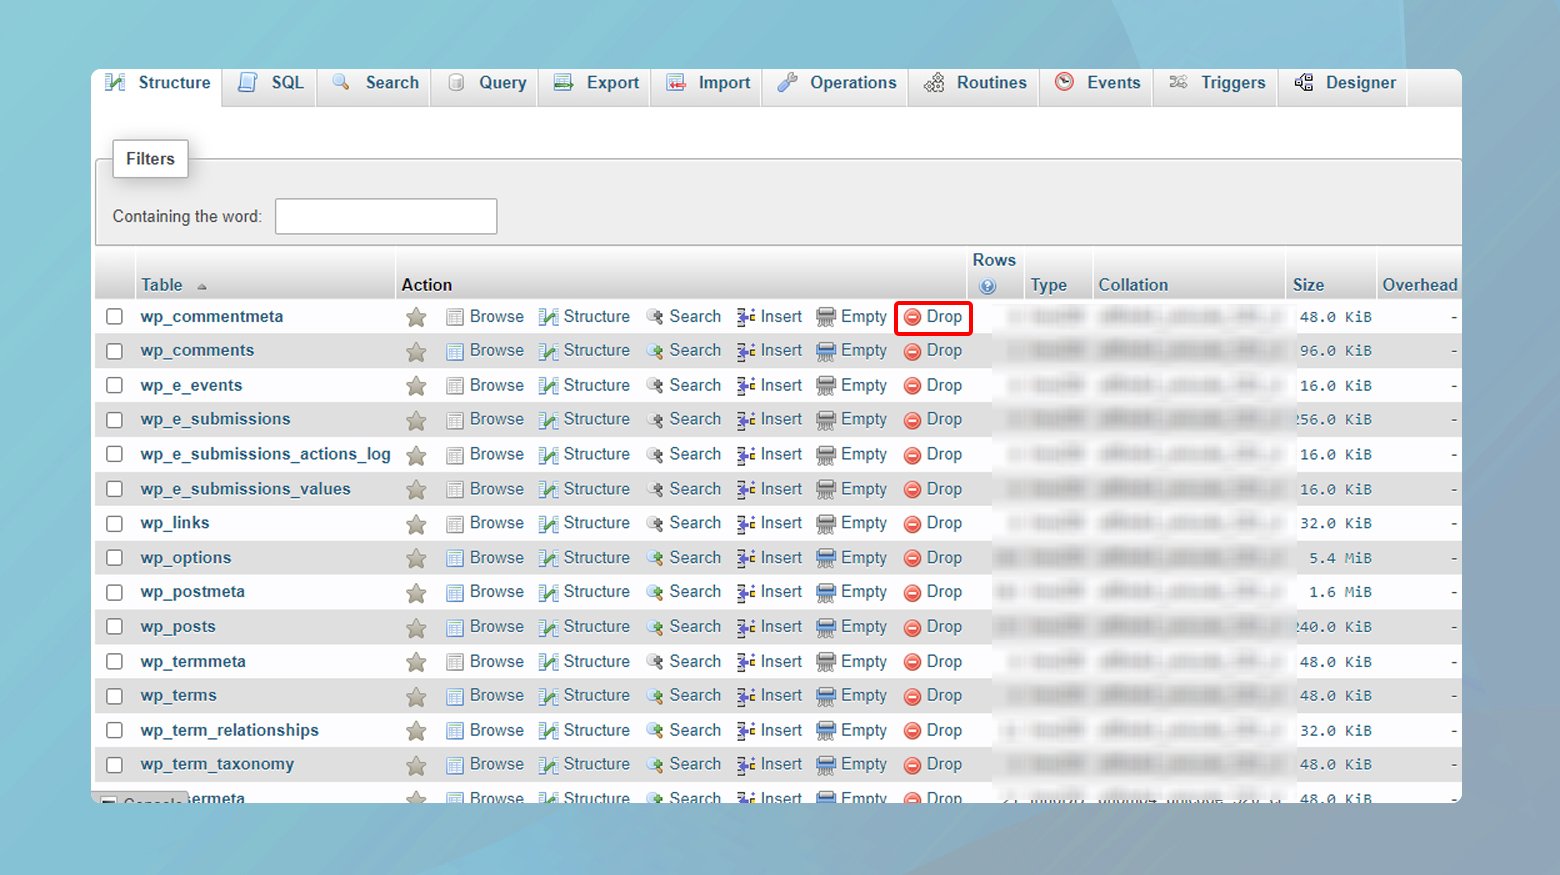Click the Drop link for wp_termmeta
This screenshot has height=875, width=1560.
coord(943,661)
